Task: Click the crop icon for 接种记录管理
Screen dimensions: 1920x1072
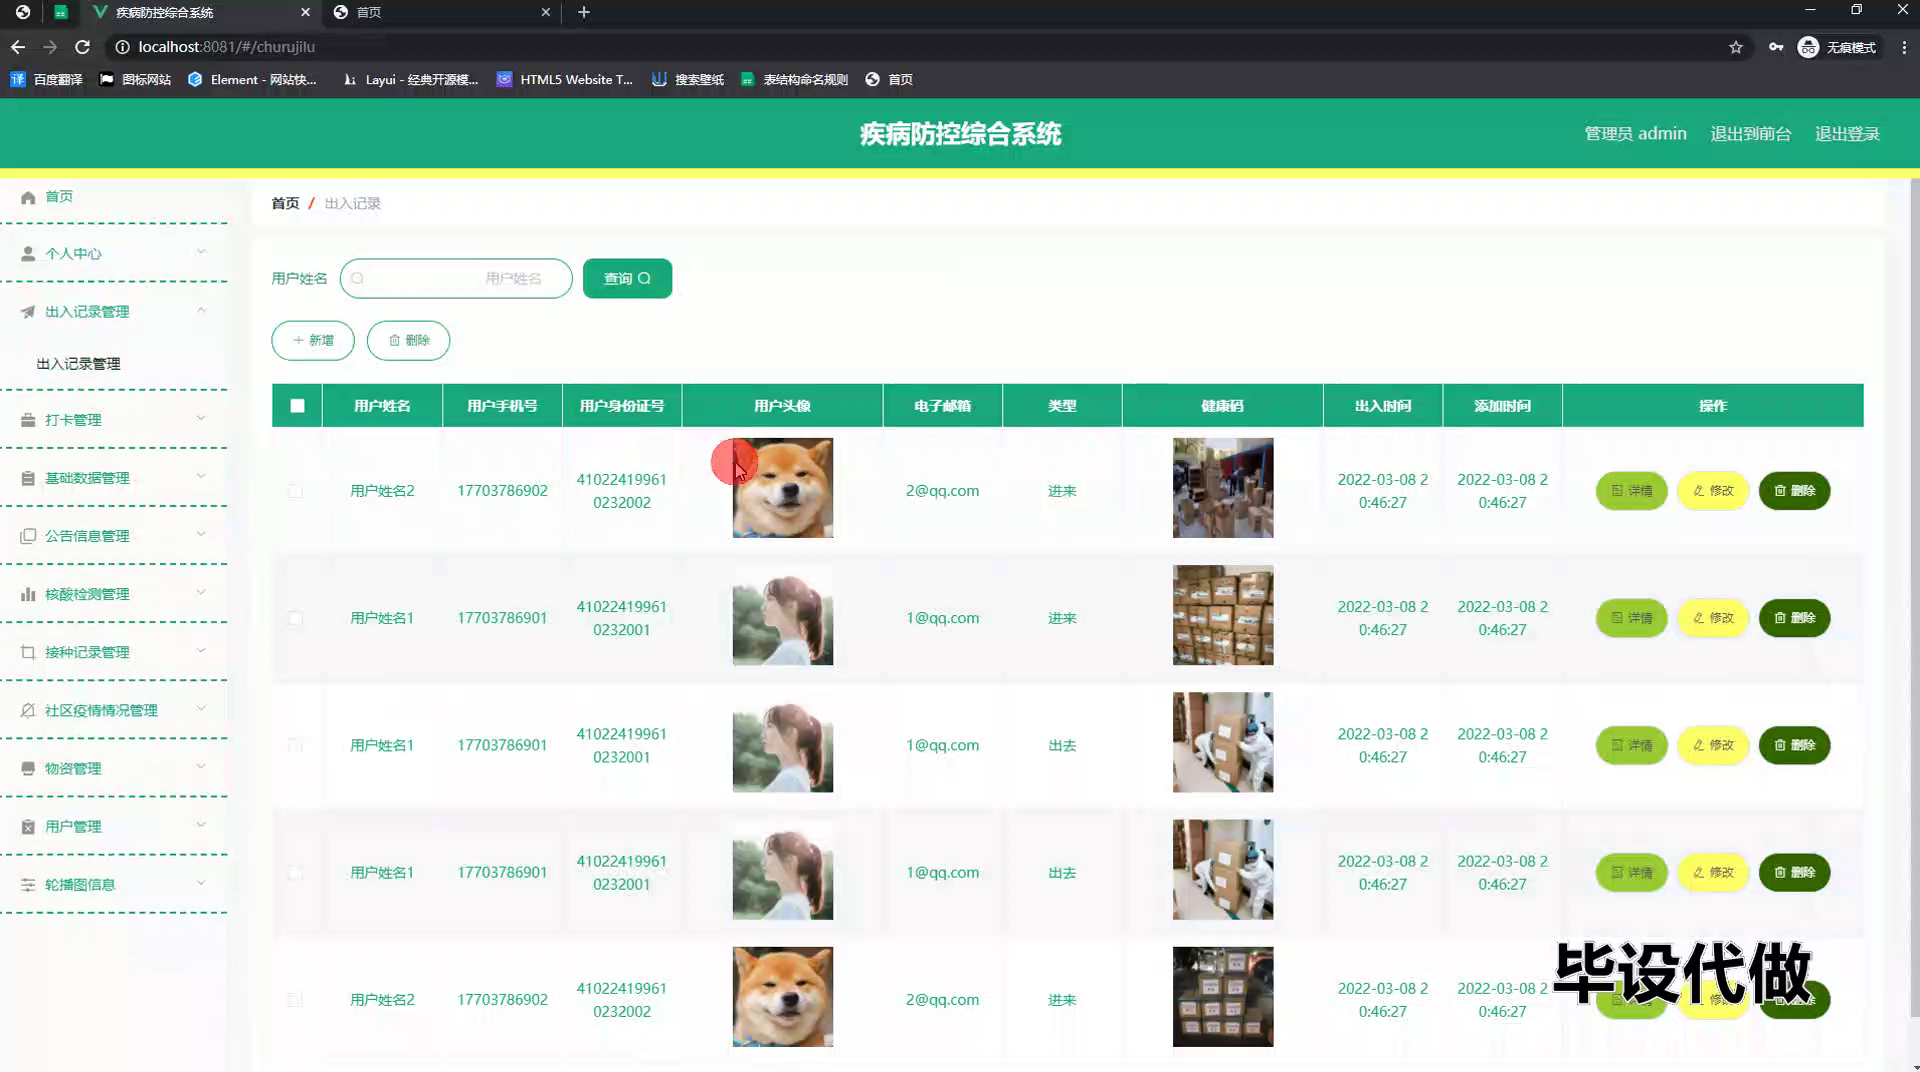Action: 28,652
